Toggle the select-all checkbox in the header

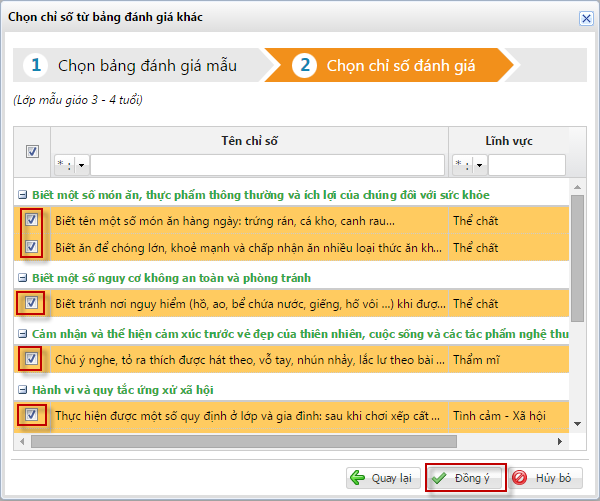pyautogui.click(x=32, y=152)
